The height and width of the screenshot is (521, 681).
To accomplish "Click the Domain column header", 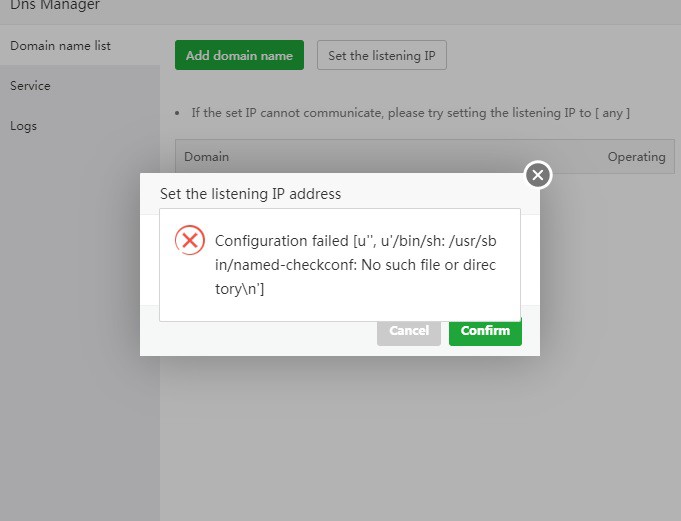I will (207, 157).
